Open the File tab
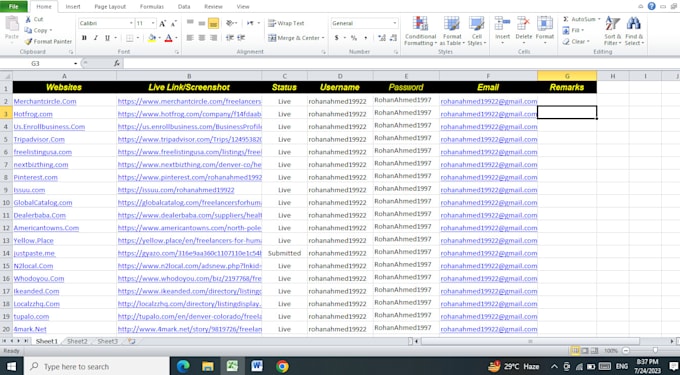 click(x=14, y=7)
